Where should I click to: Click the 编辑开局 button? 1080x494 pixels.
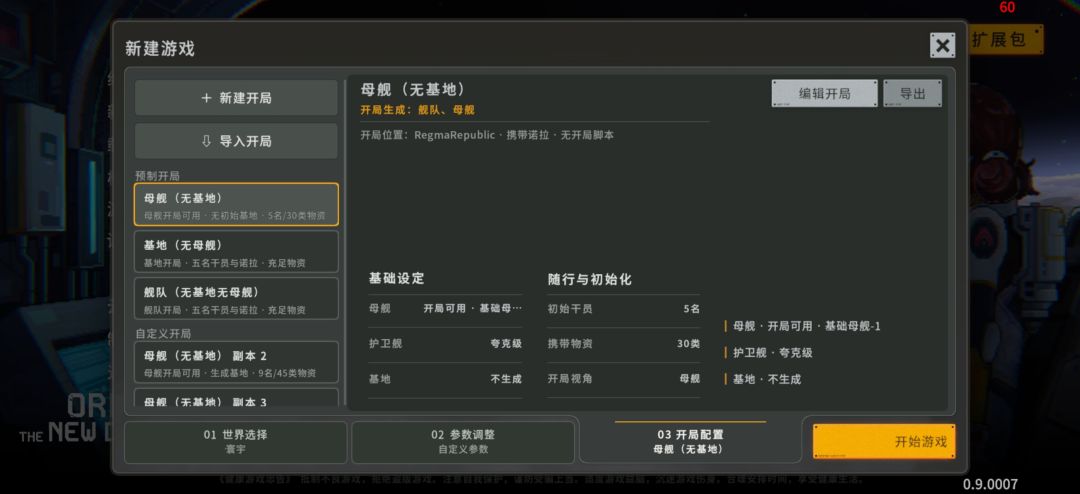[x=824, y=94]
